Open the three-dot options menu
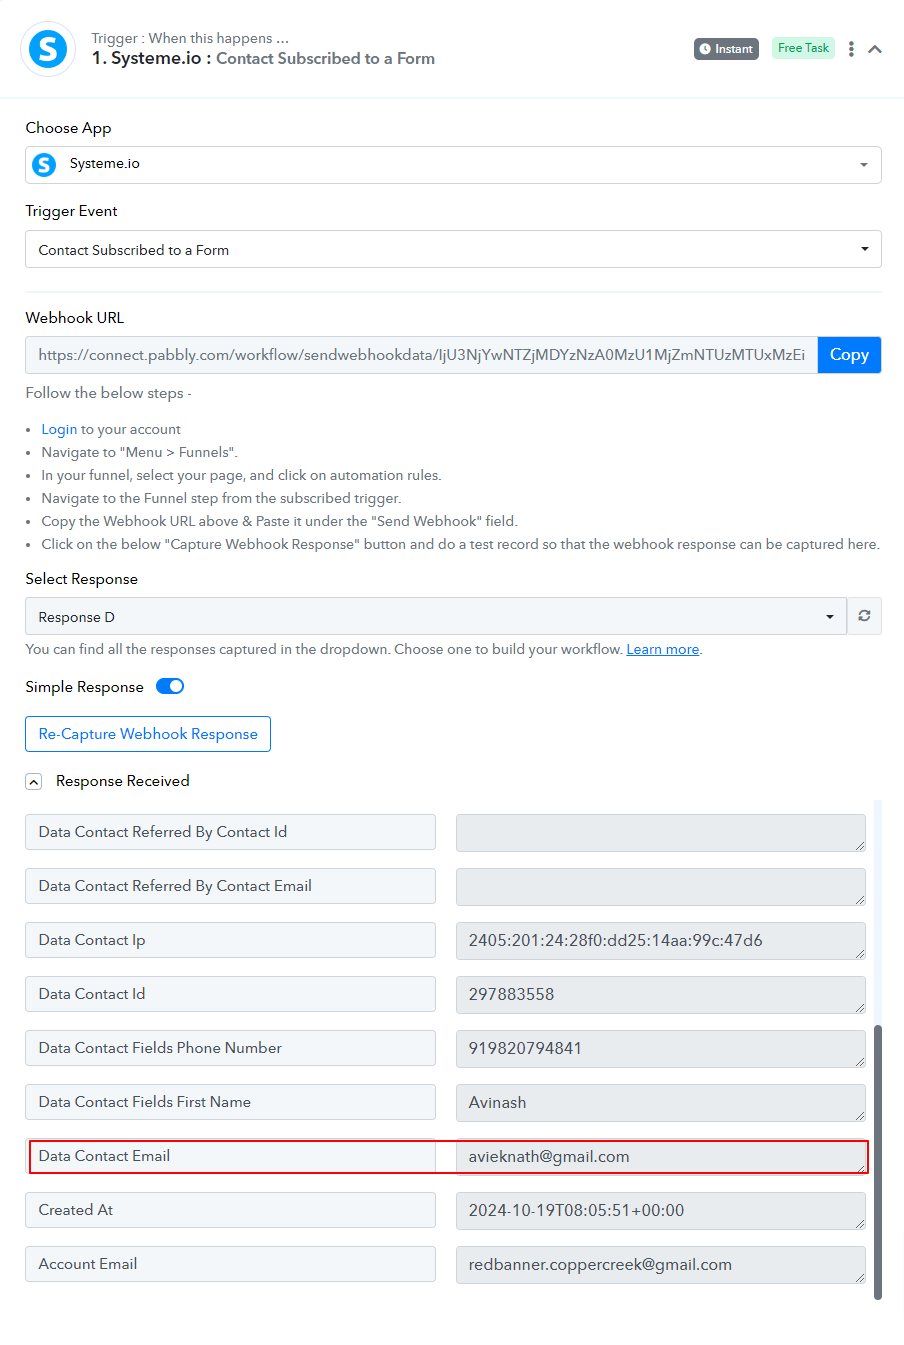The image size is (904, 1345). tap(851, 49)
